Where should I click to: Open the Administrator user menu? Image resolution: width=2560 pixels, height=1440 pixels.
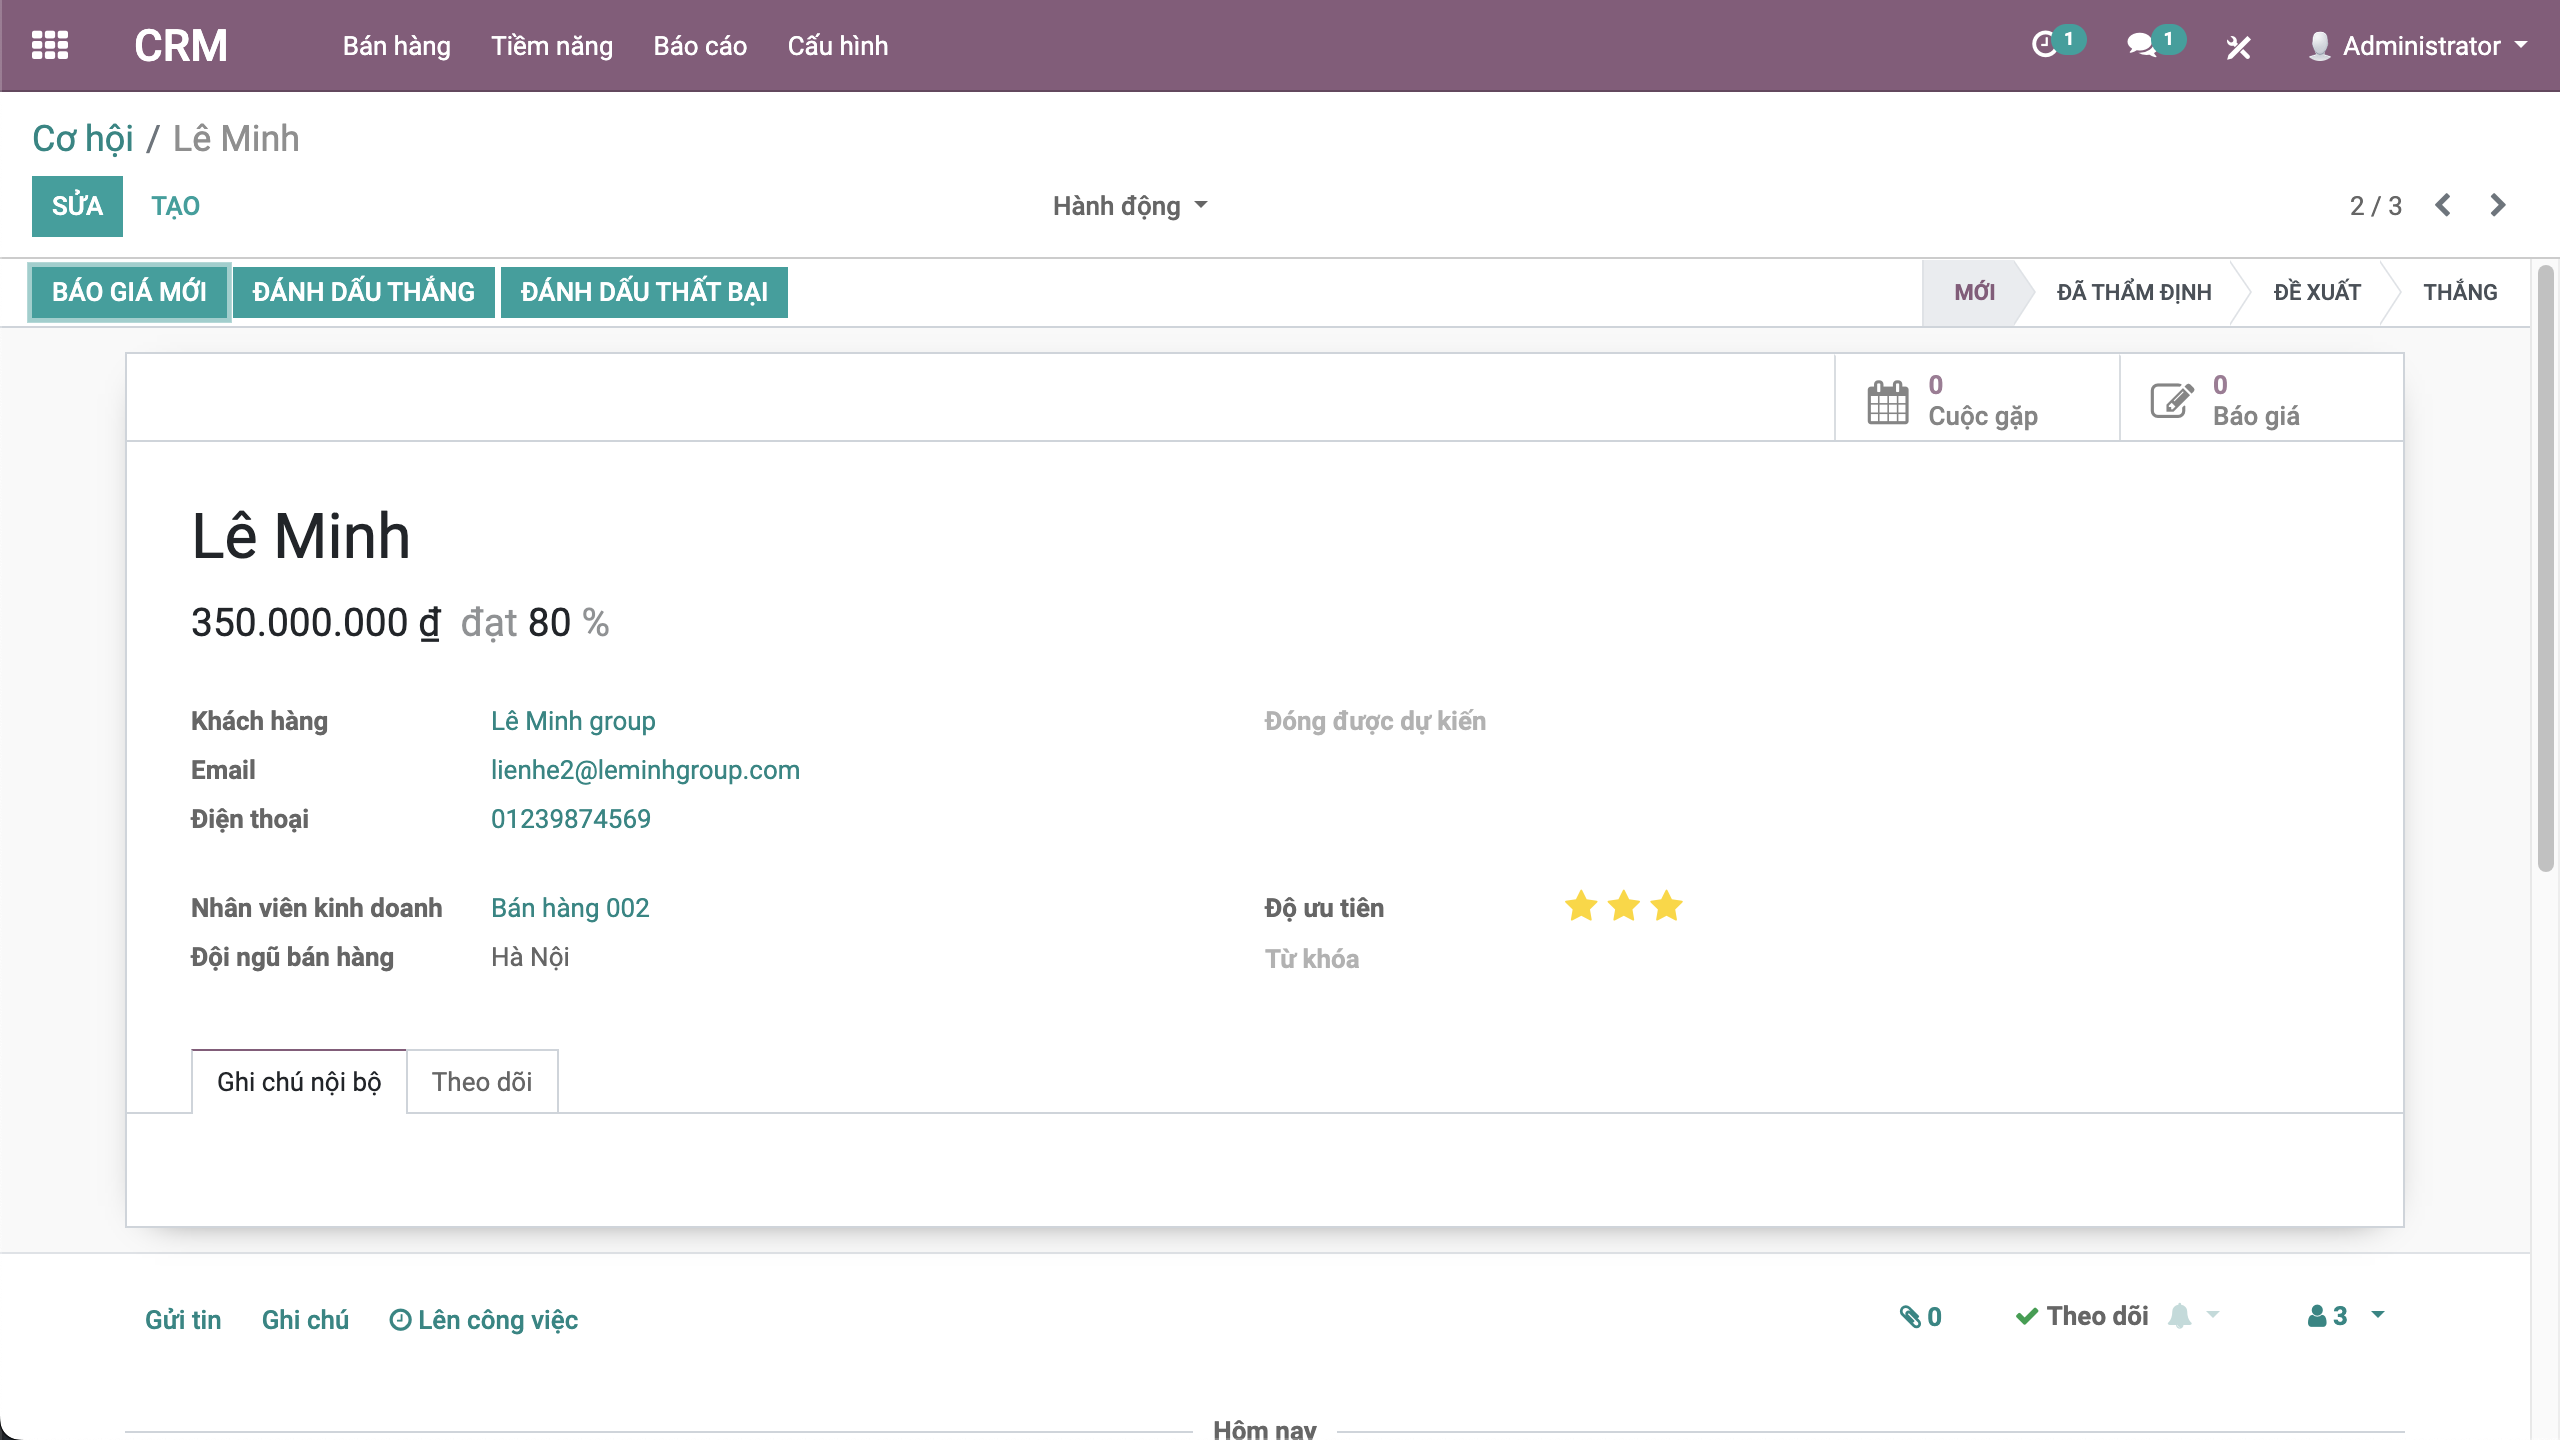point(2418,46)
